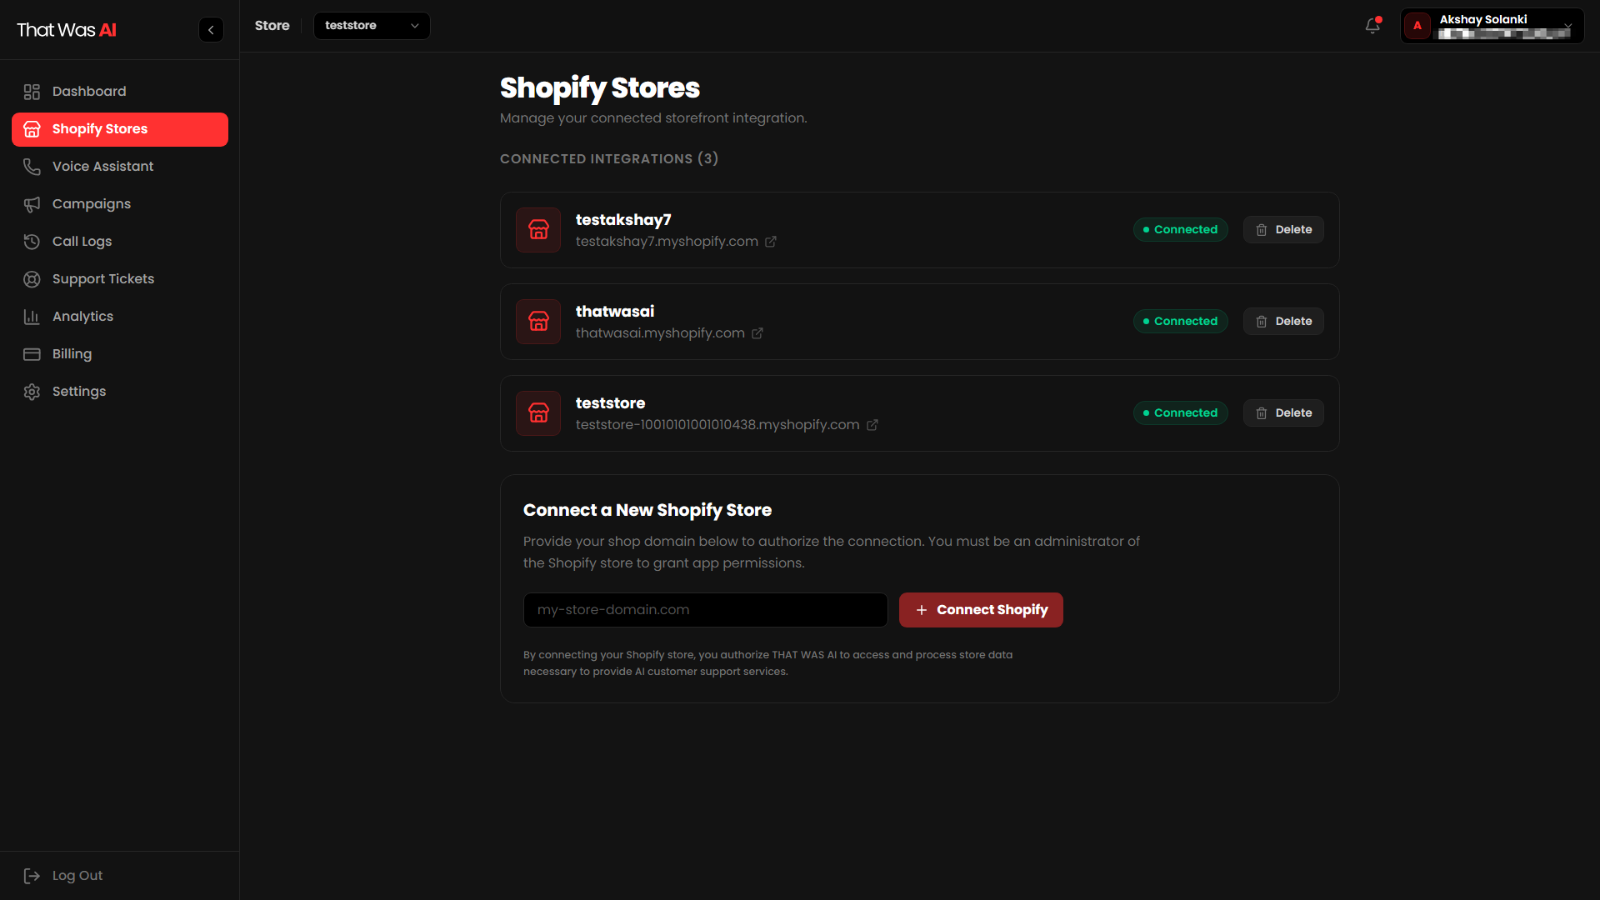Click the Connect Shopify button
1600x900 pixels.
[981, 610]
